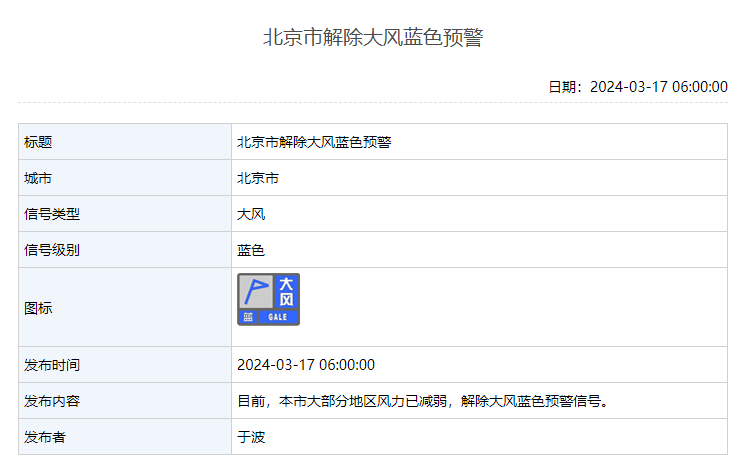Click the blue gale warning signal icon

tap(268, 299)
